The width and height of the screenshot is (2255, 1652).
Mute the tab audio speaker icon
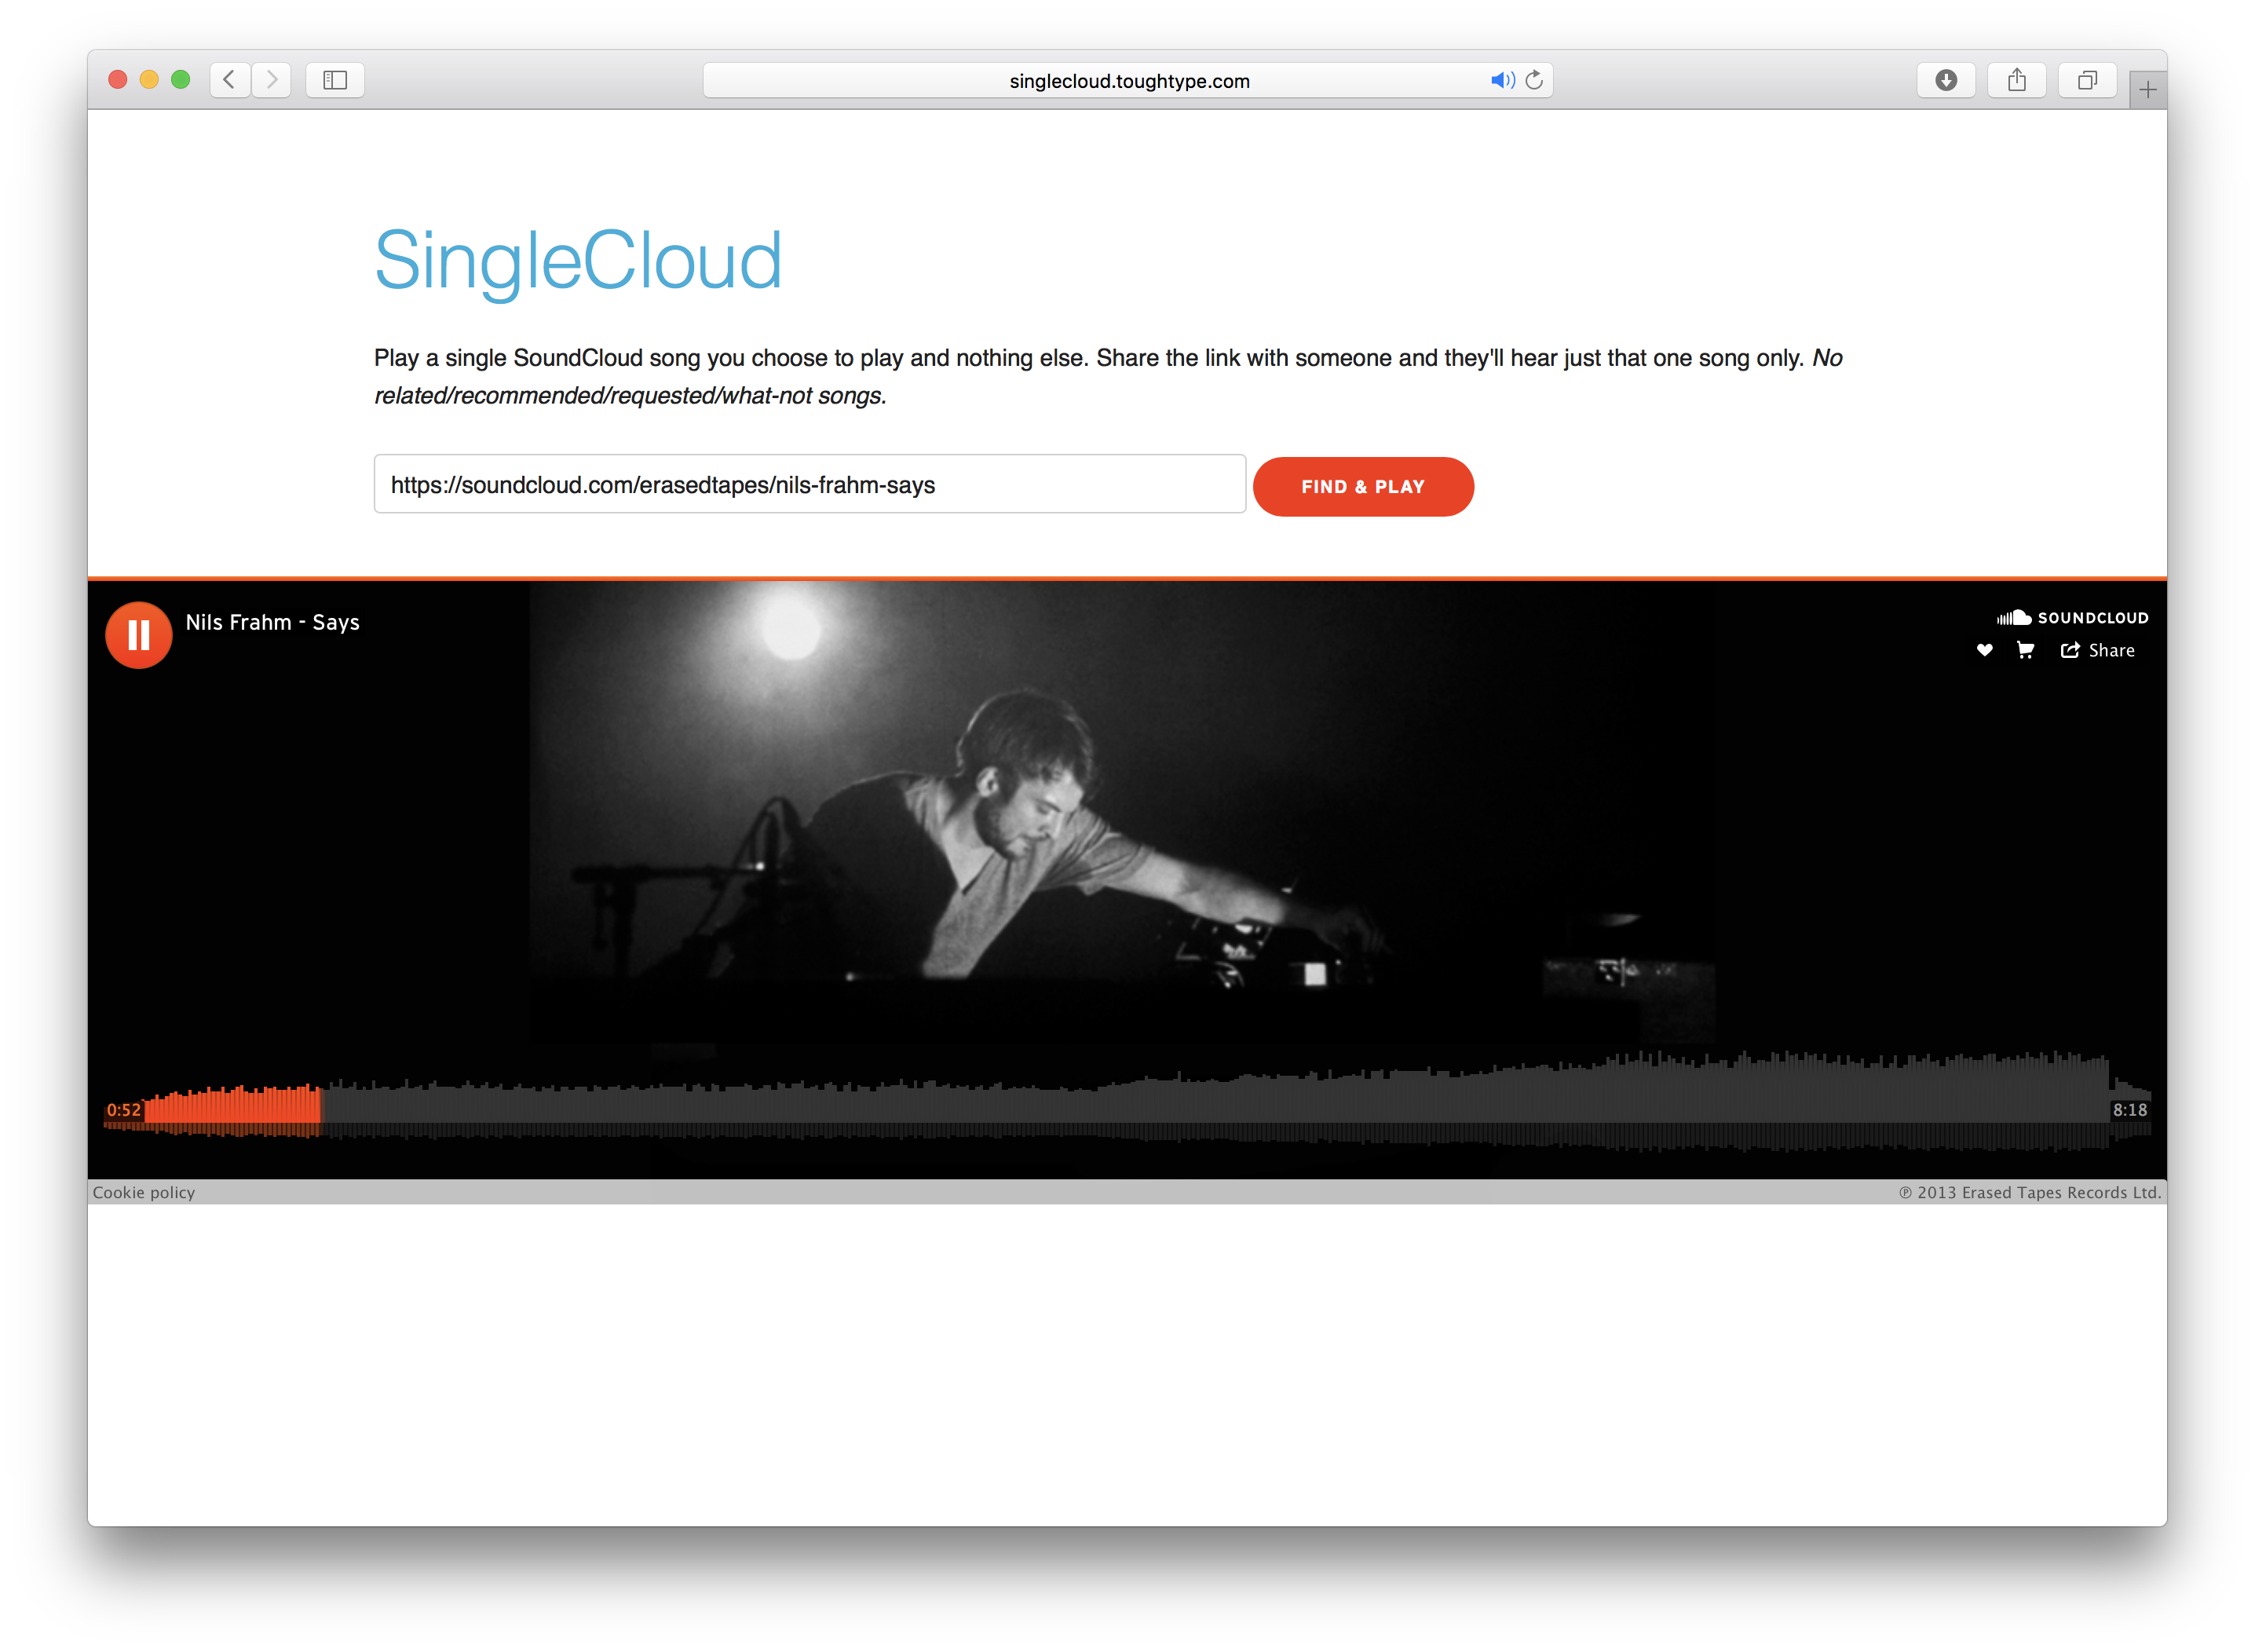click(x=1502, y=80)
